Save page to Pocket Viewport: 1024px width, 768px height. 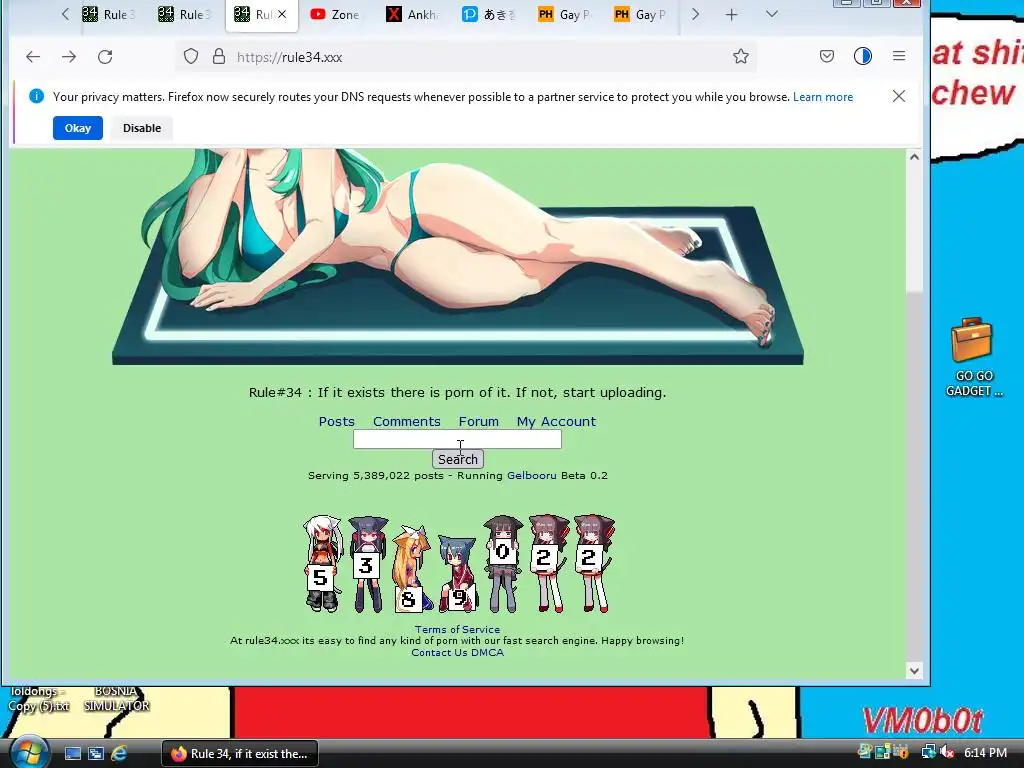[827, 56]
